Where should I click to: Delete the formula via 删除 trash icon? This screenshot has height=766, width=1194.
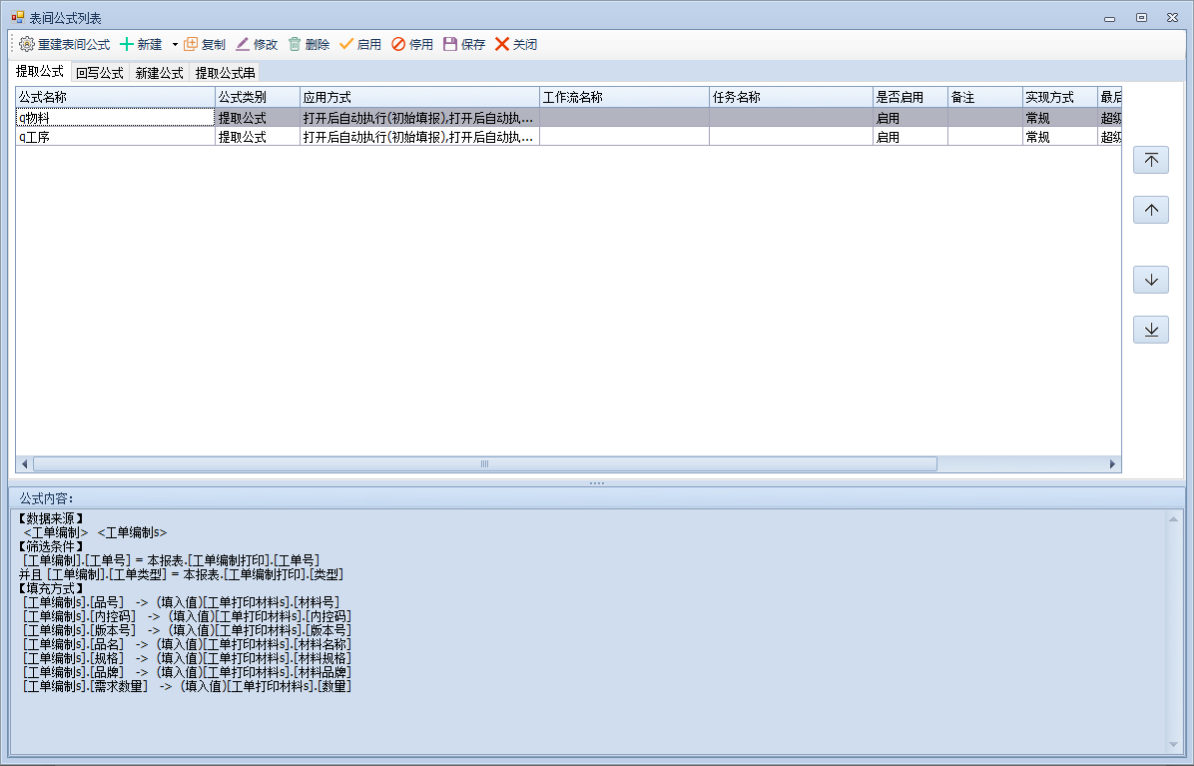(x=295, y=45)
